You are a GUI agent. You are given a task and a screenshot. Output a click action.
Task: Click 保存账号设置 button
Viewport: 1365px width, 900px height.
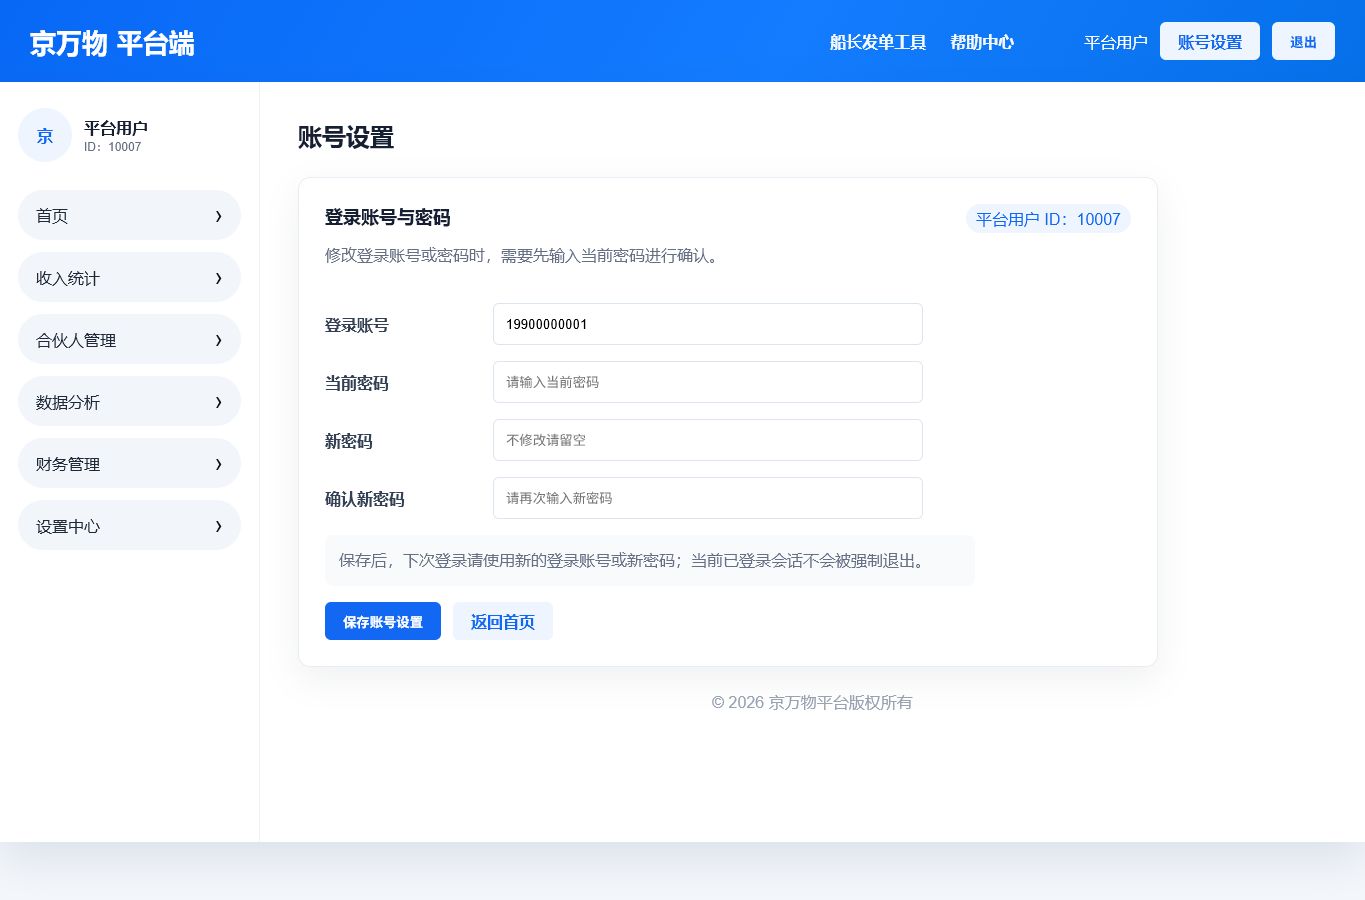(x=383, y=621)
